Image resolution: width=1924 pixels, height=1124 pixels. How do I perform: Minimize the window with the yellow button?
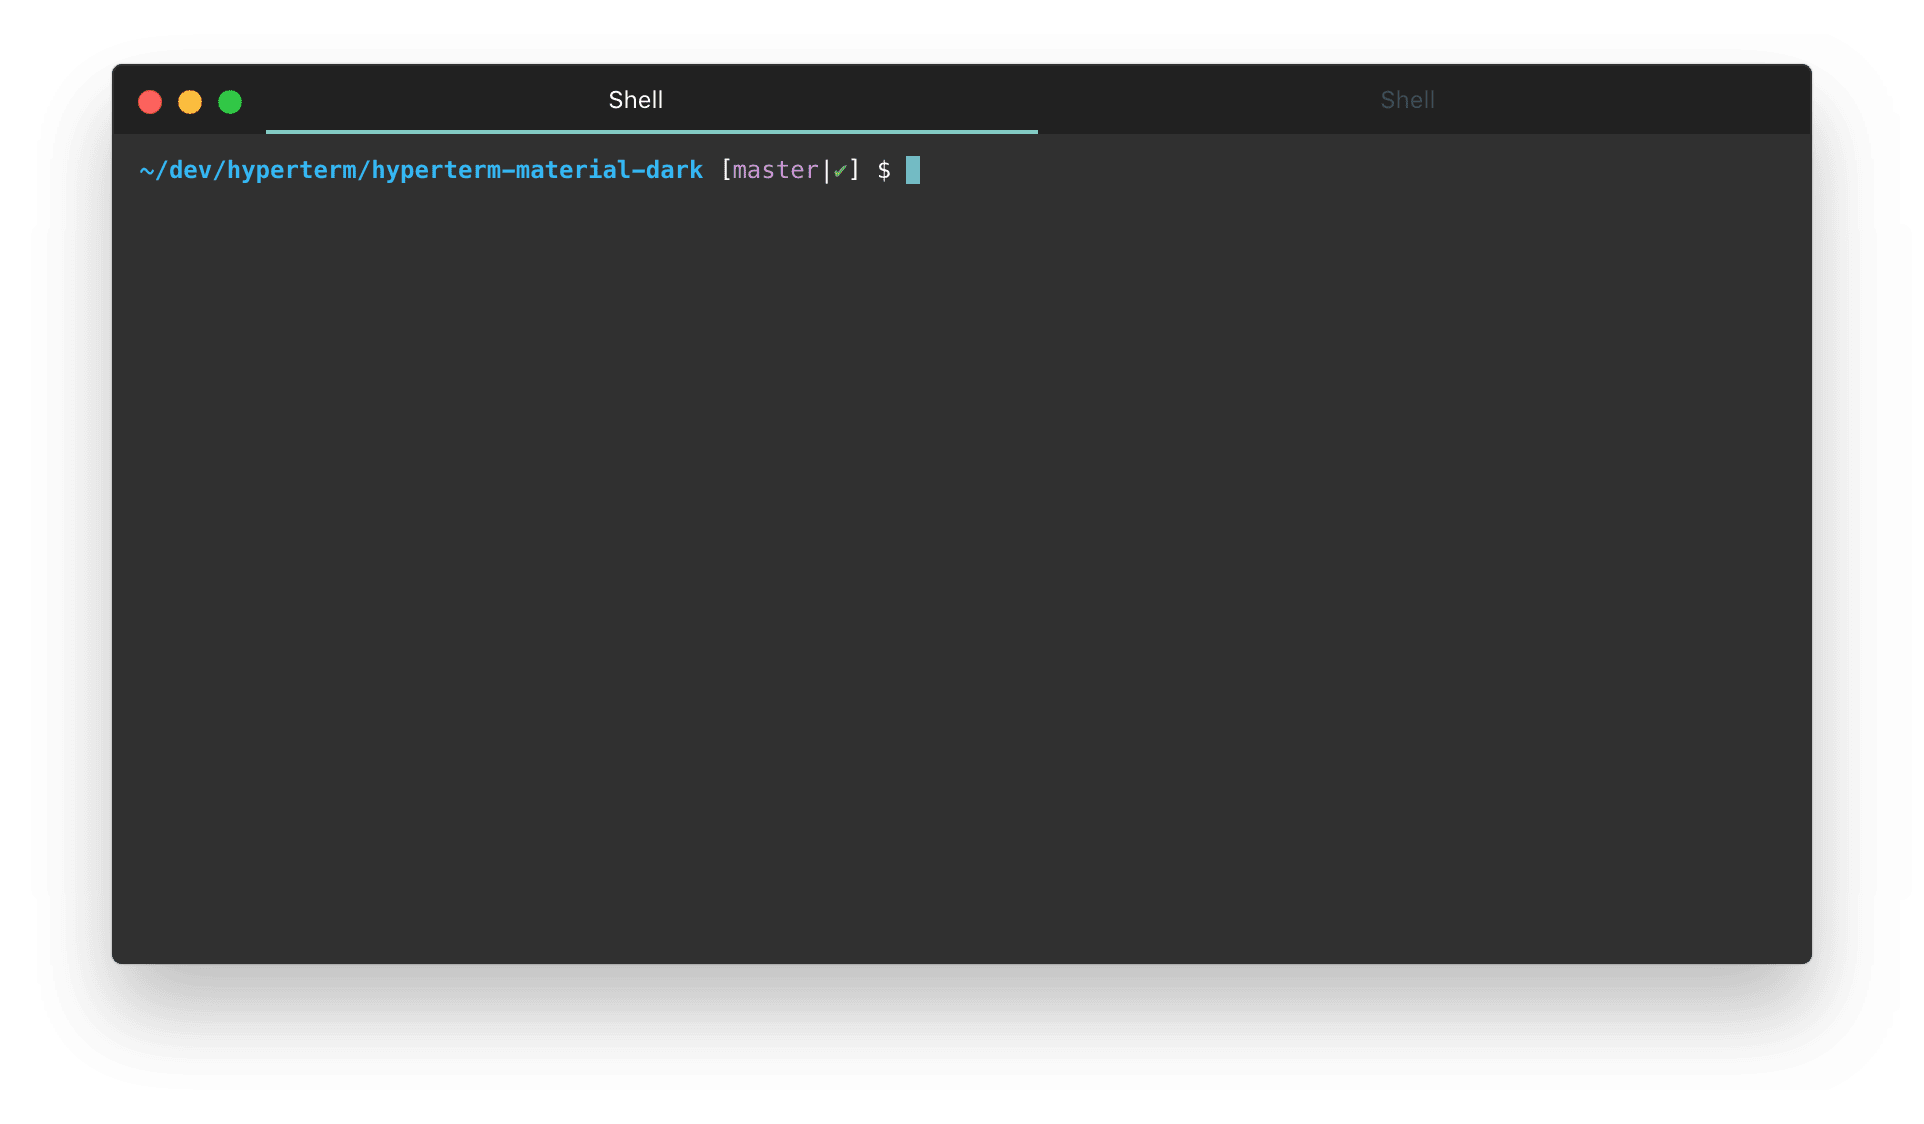pos(190,102)
